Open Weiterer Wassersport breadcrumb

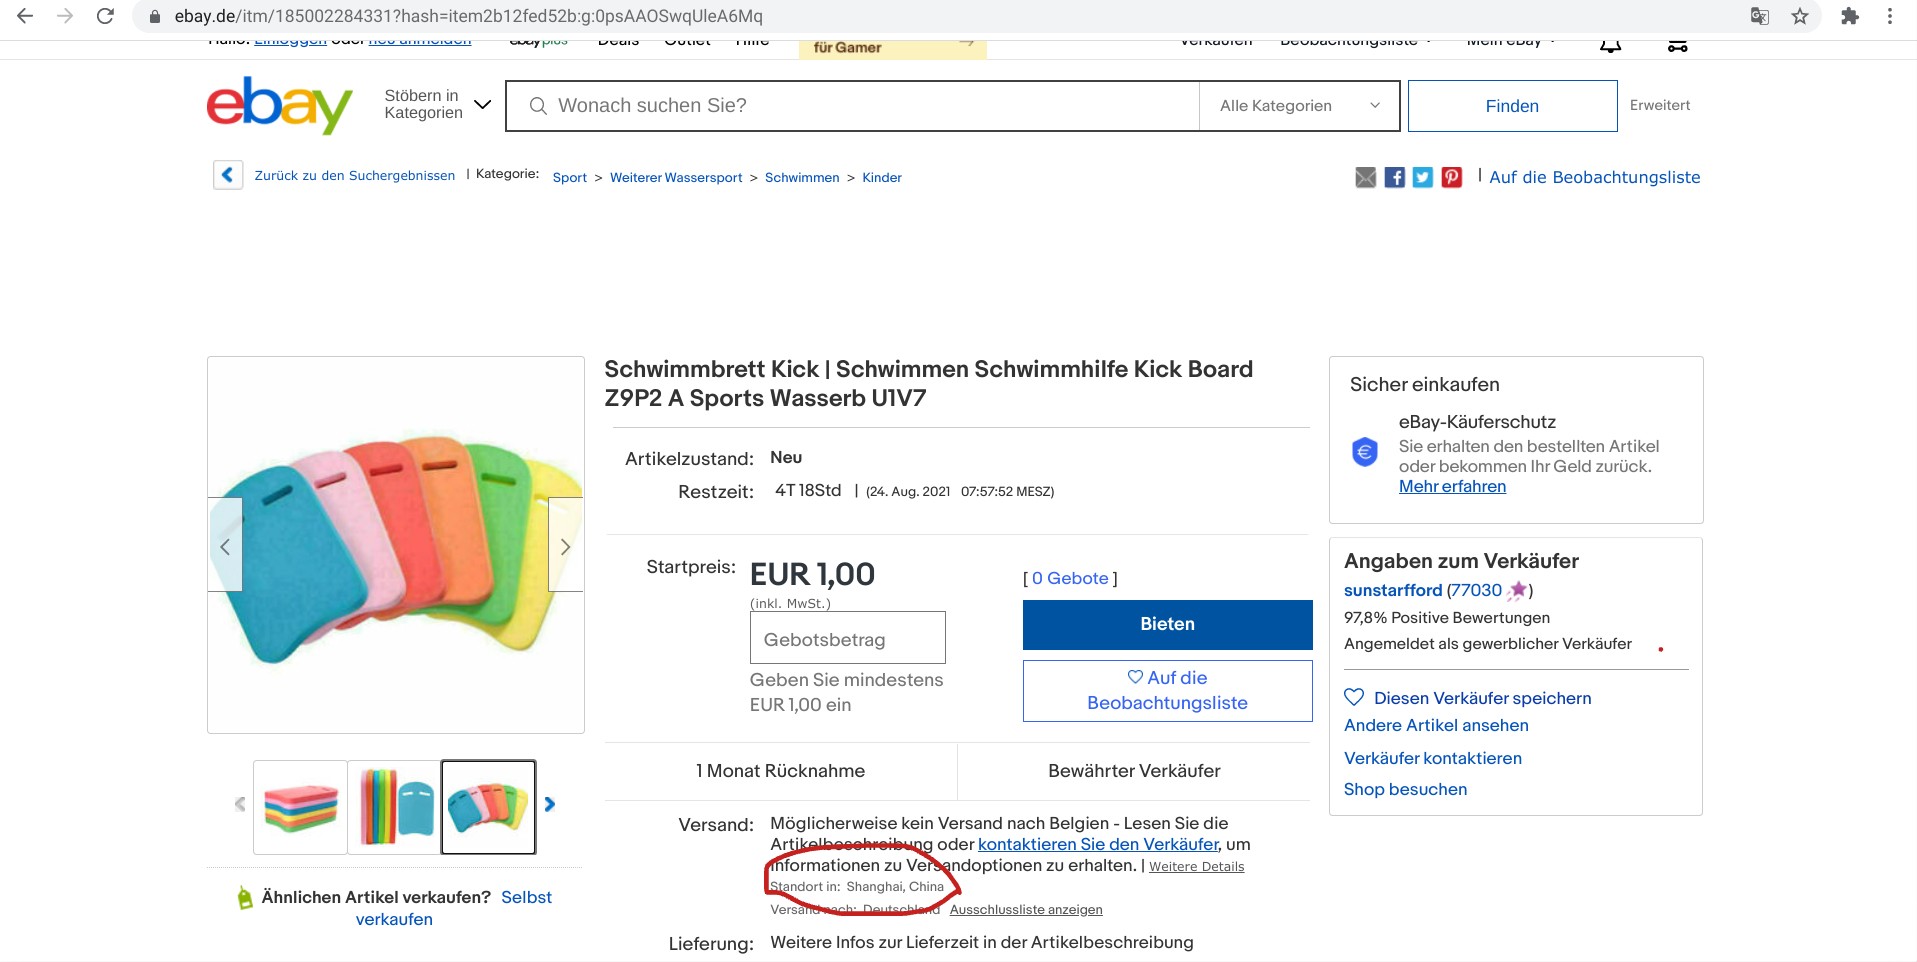click(x=676, y=178)
